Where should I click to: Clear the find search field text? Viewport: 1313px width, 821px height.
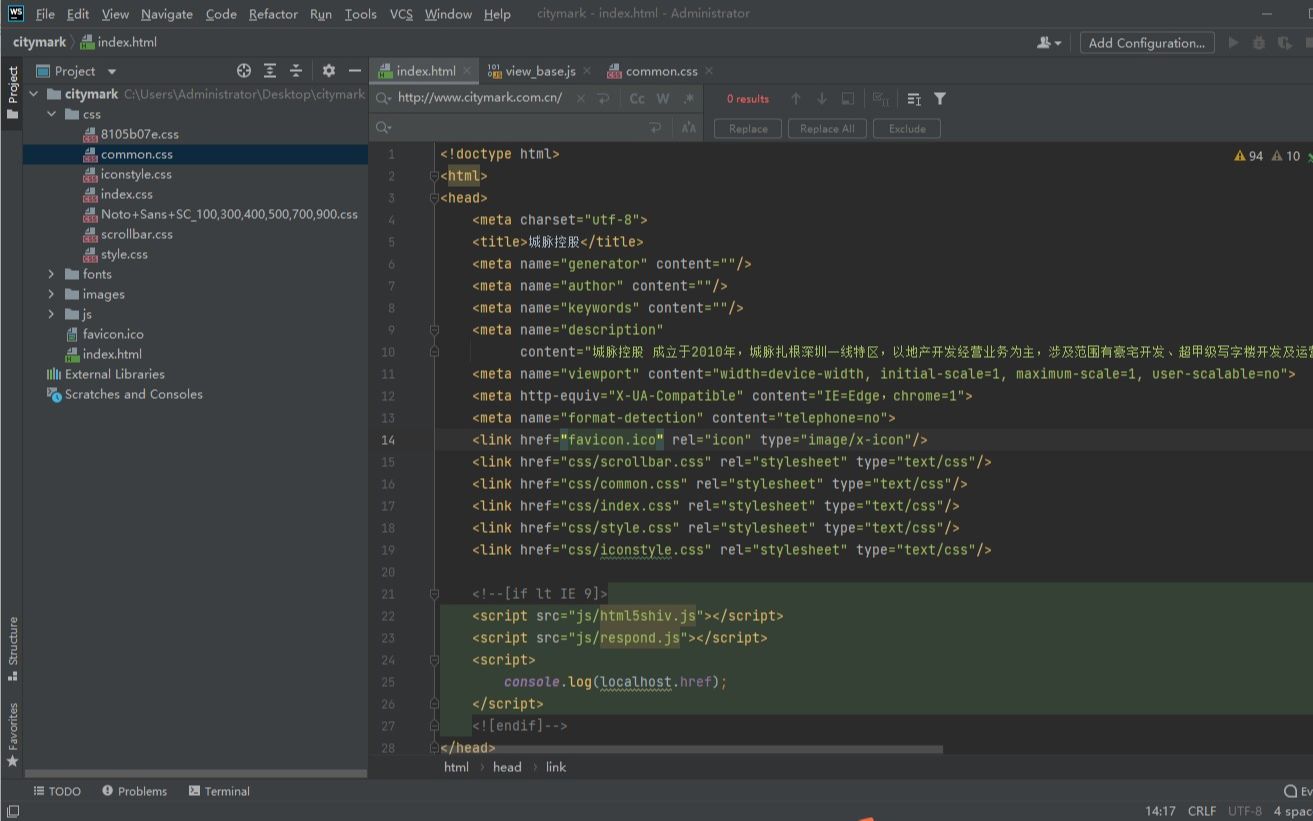(582, 98)
